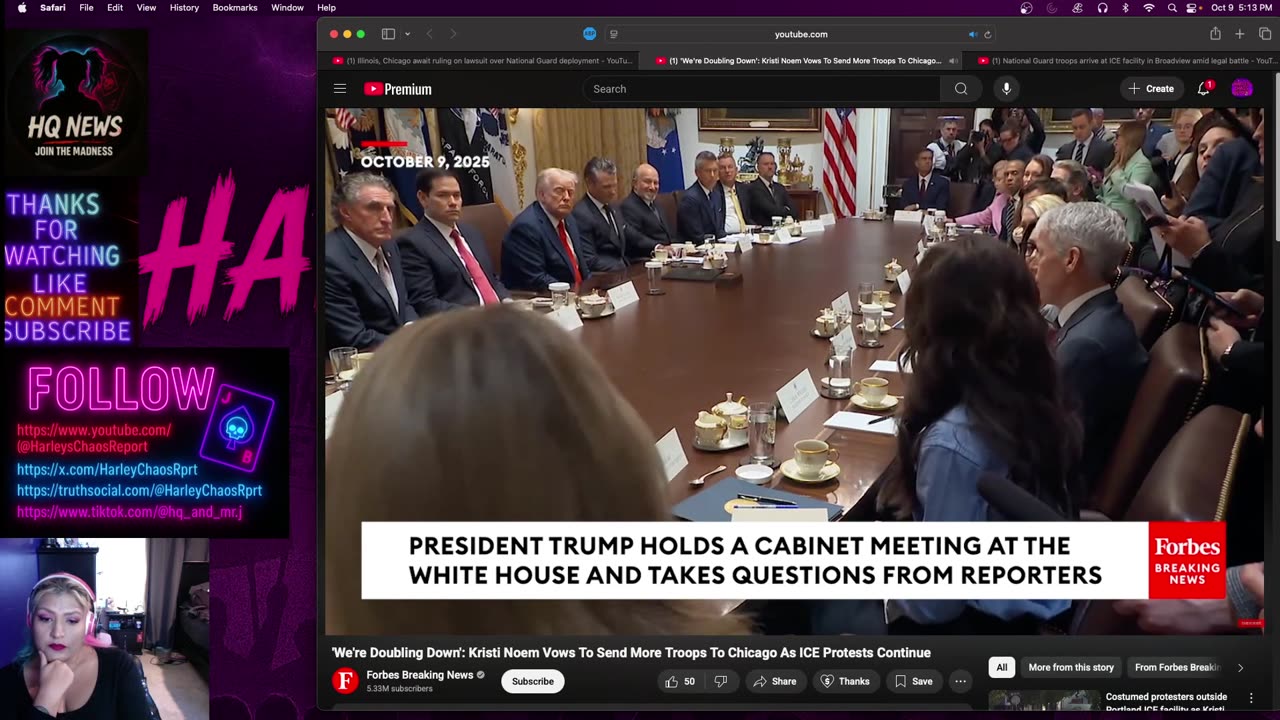Show the Safari tab overview
The width and height of the screenshot is (1280, 720).
coord(1265,34)
